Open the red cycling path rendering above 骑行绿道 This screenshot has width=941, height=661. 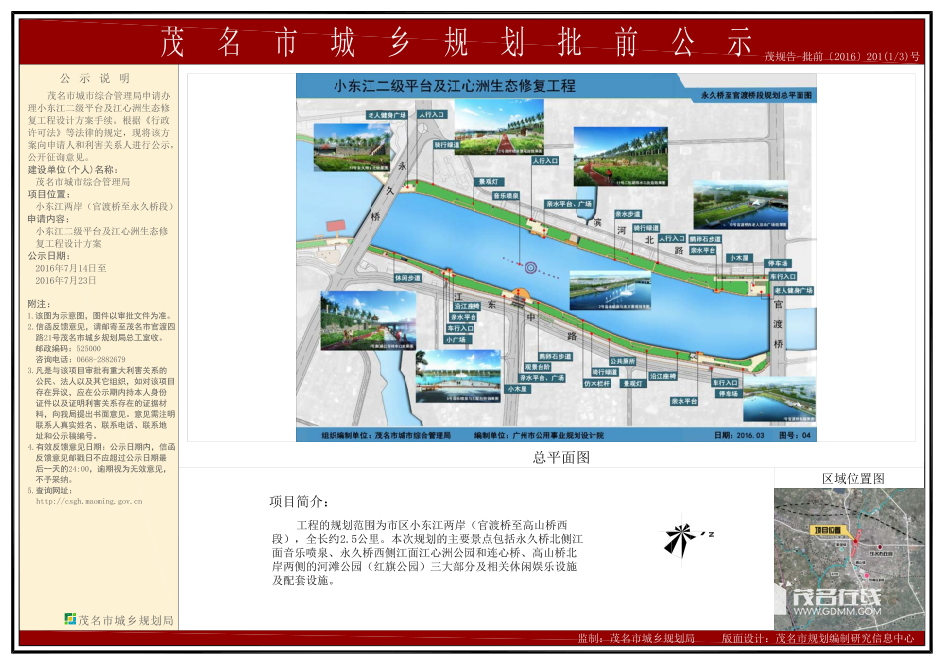point(499,127)
